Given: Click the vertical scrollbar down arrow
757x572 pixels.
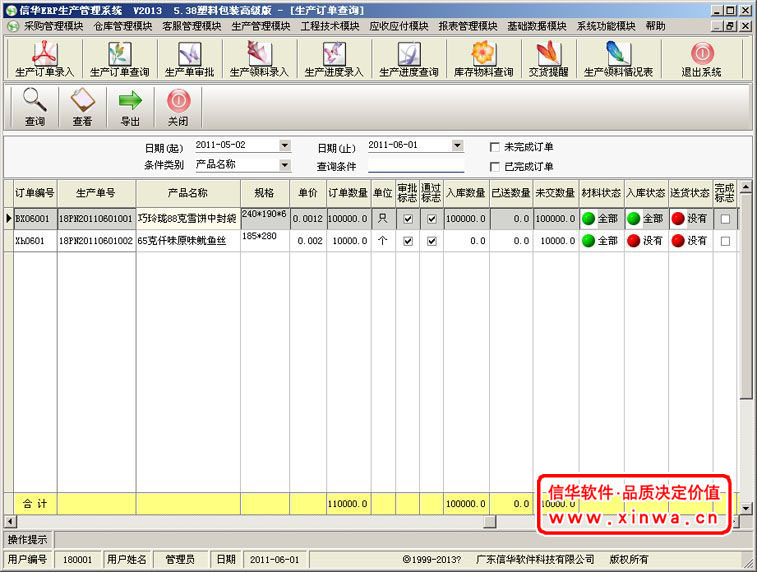Looking at the screenshot, I should coord(746,508).
